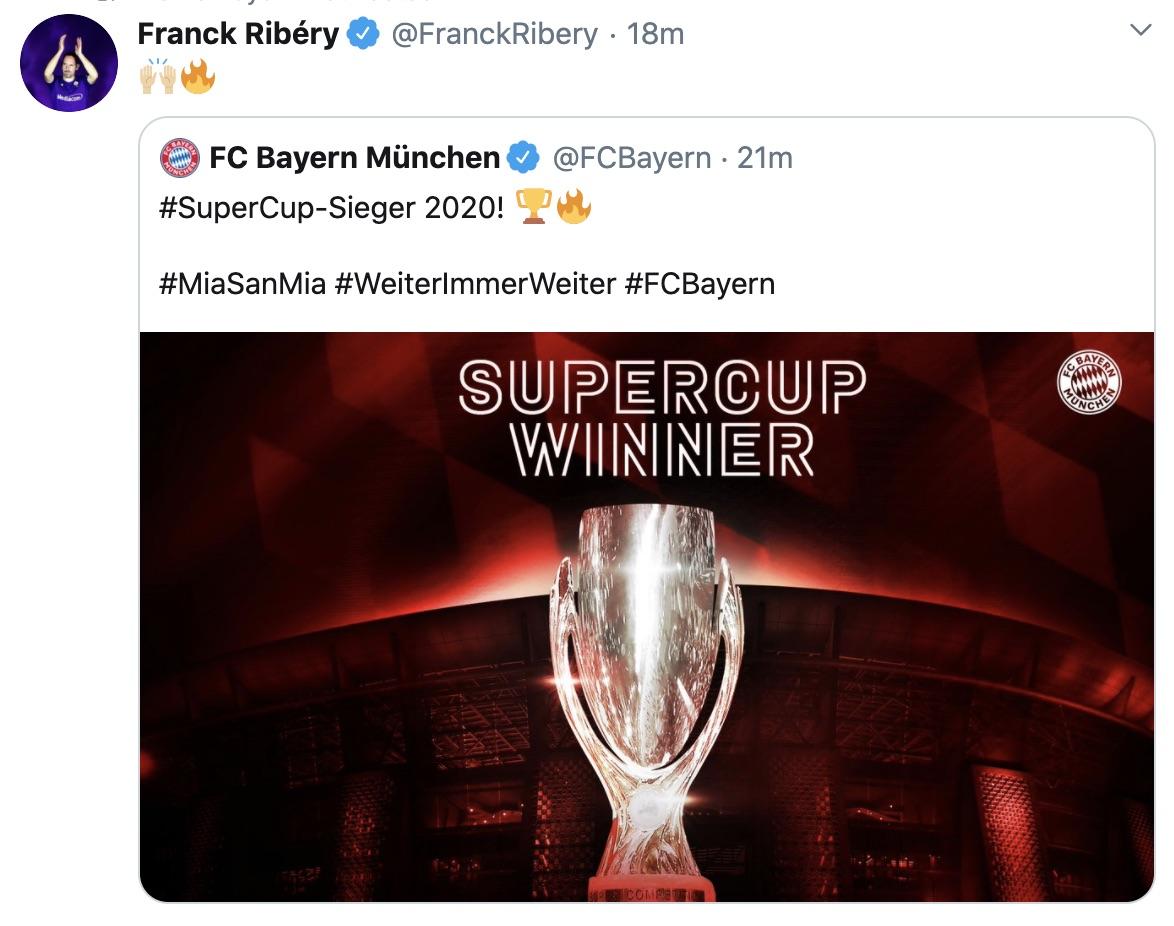Open the #MiaSanMia hashtag
Screen dimensions: 1174x926
[243, 284]
